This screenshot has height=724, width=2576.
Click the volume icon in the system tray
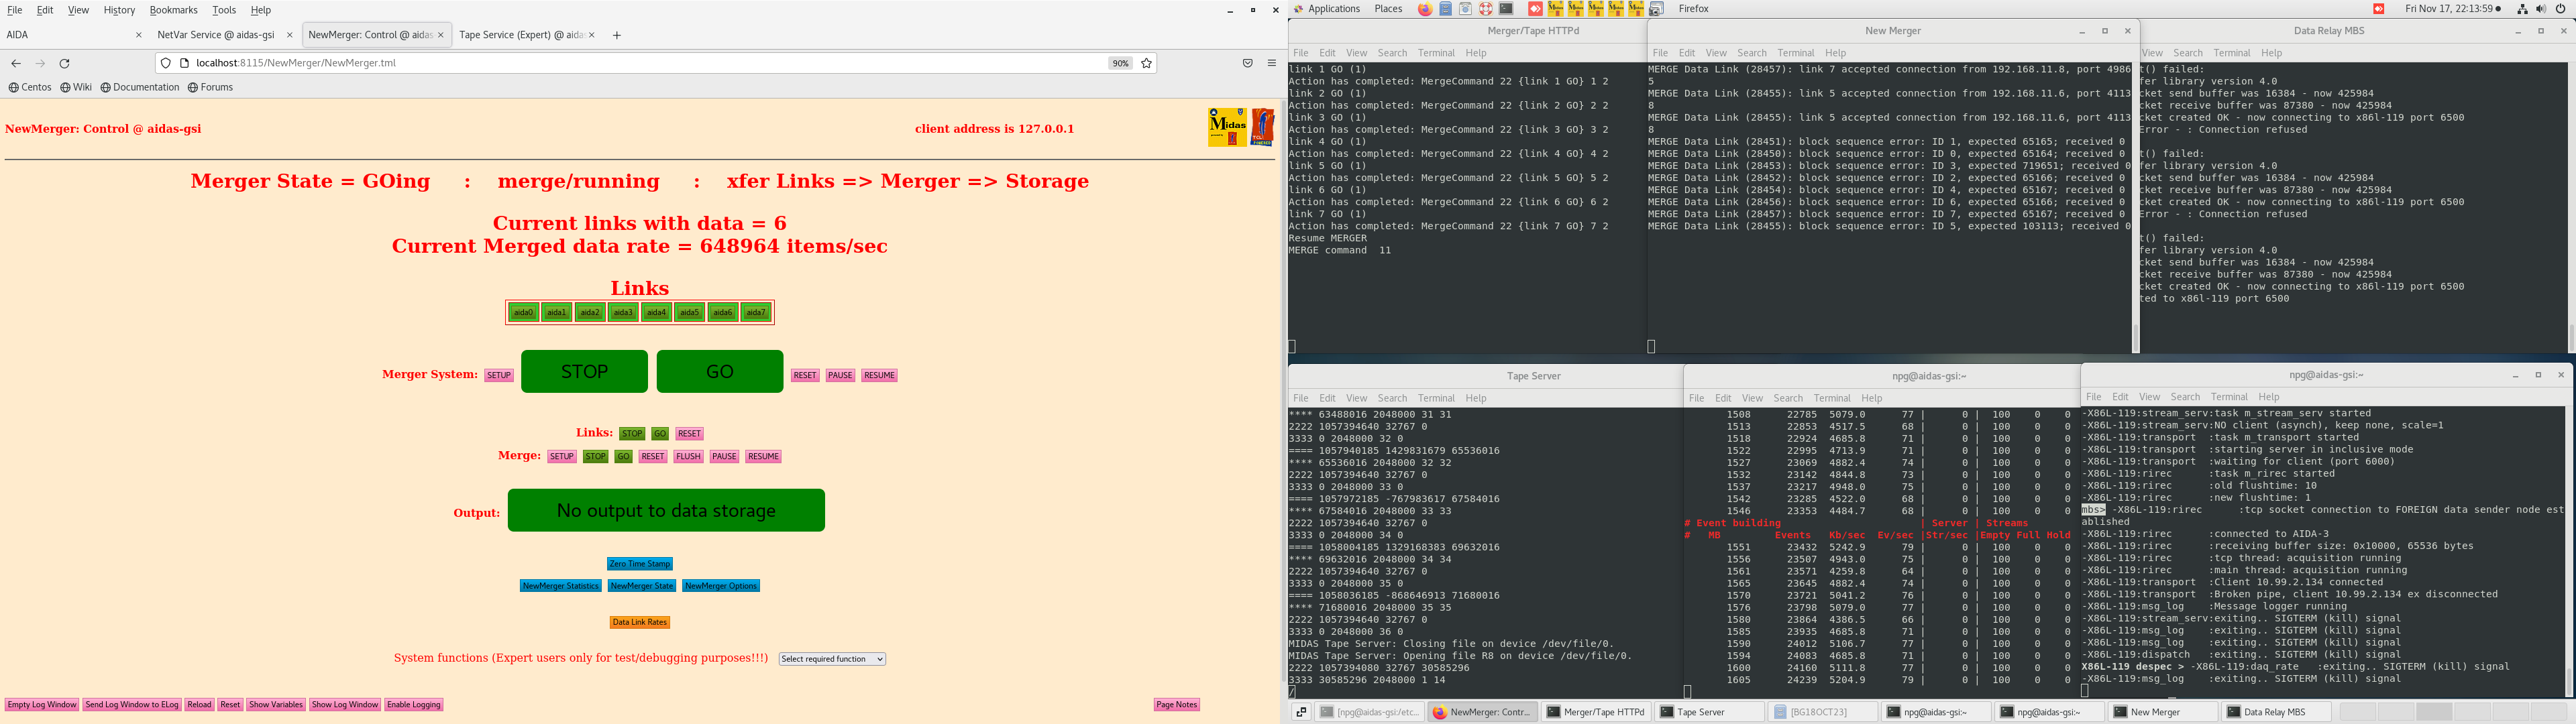point(2541,9)
